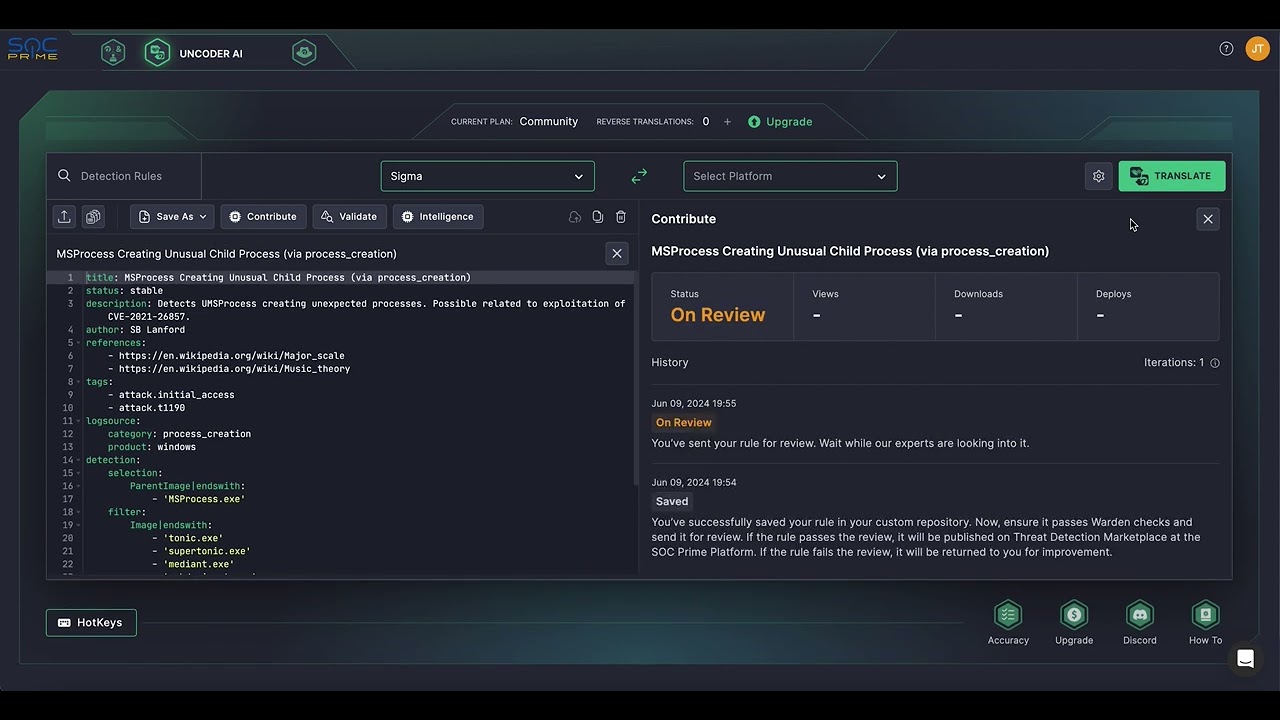Click the plus icon next to reverse translations
This screenshot has width=1280, height=720.
click(727, 122)
